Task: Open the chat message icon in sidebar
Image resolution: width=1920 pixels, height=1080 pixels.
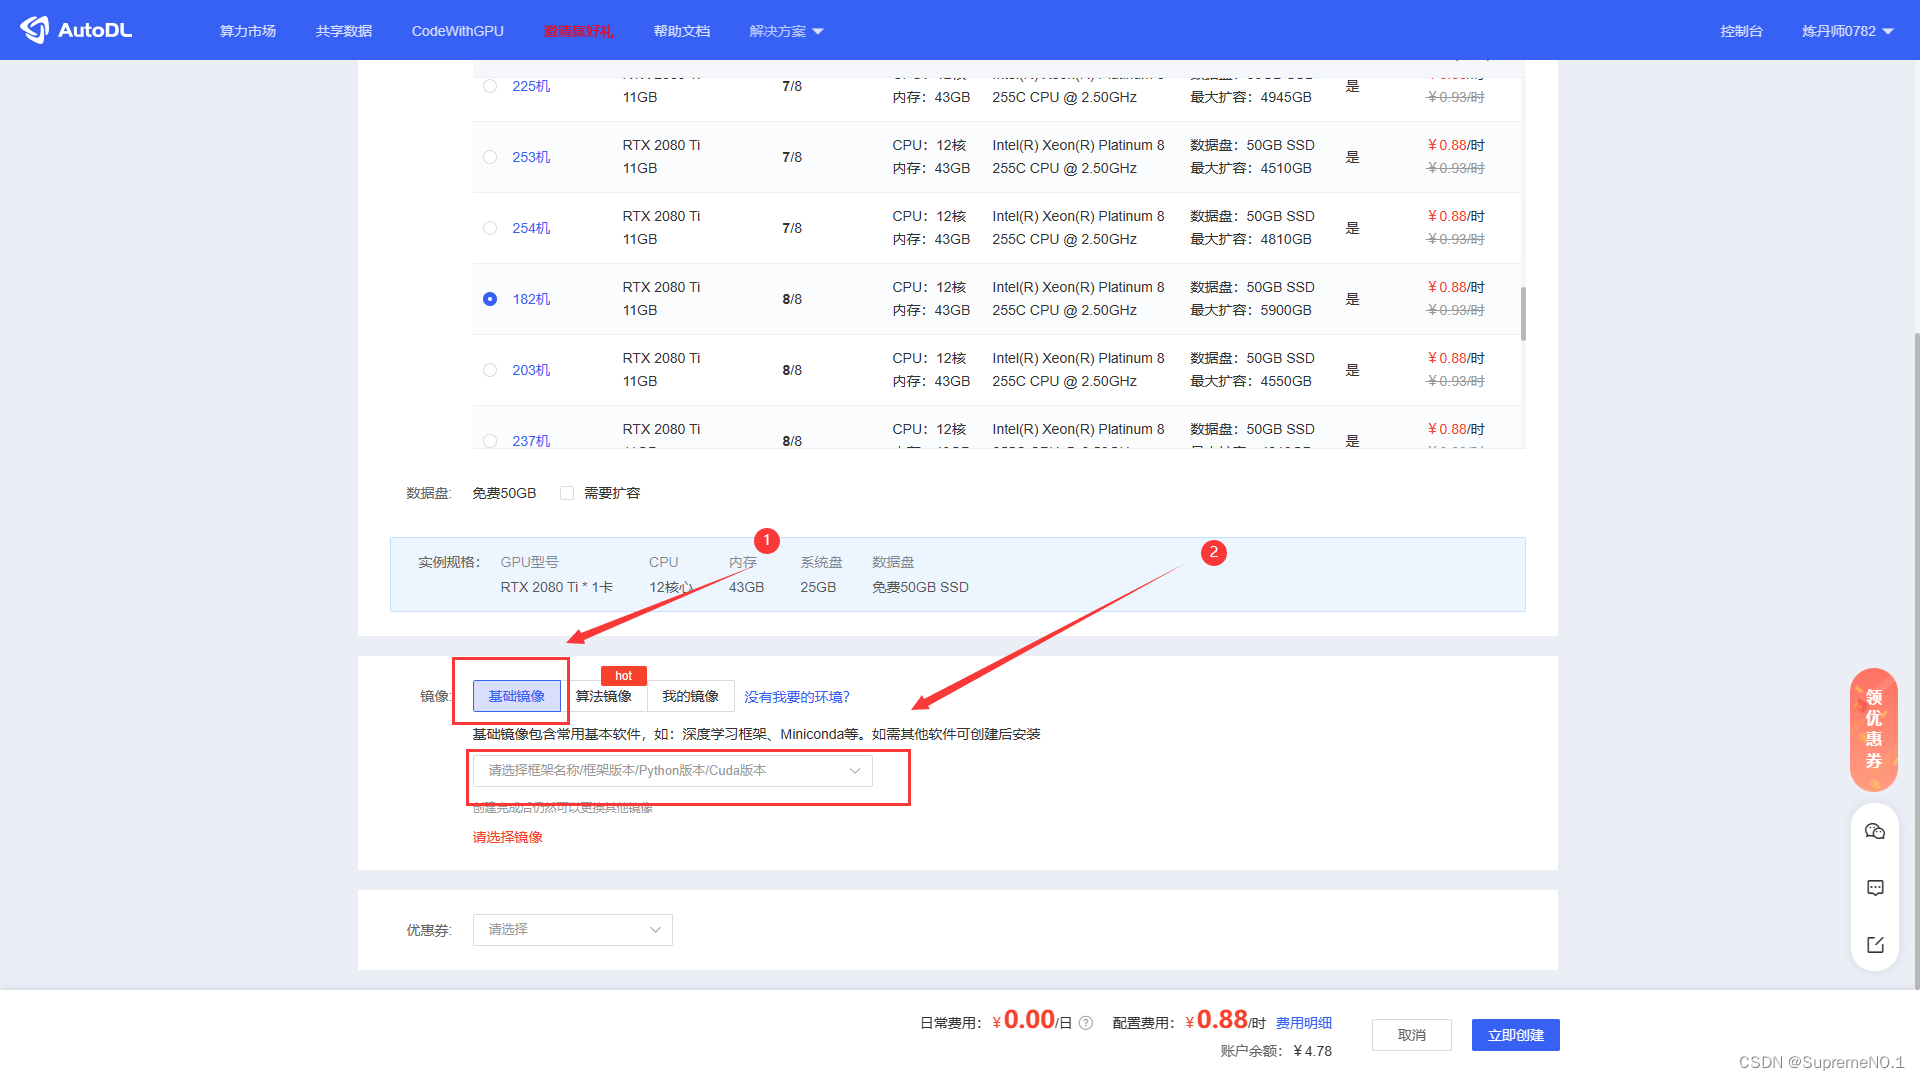Action: (1875, 888)
